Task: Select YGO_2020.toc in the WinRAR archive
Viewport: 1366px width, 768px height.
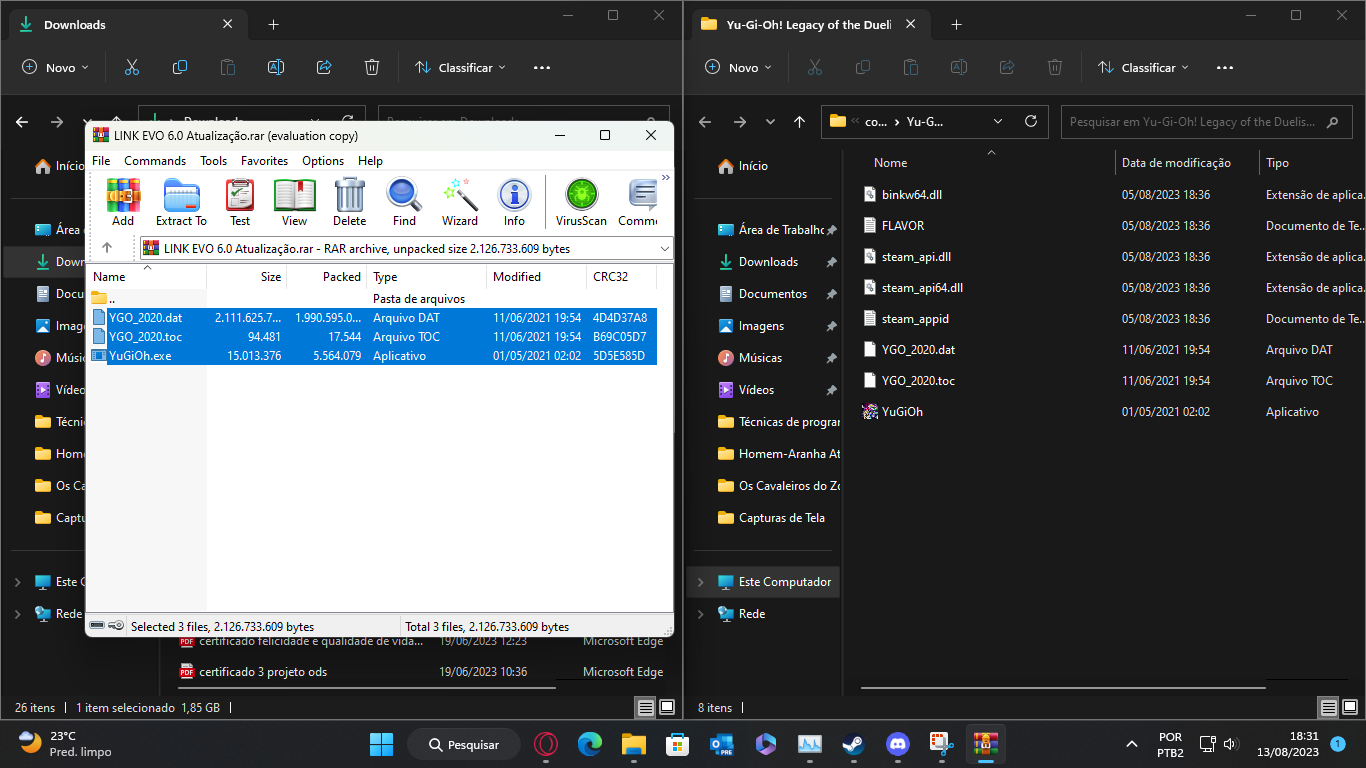Action: pyautogui.click(x=374, y=337)
